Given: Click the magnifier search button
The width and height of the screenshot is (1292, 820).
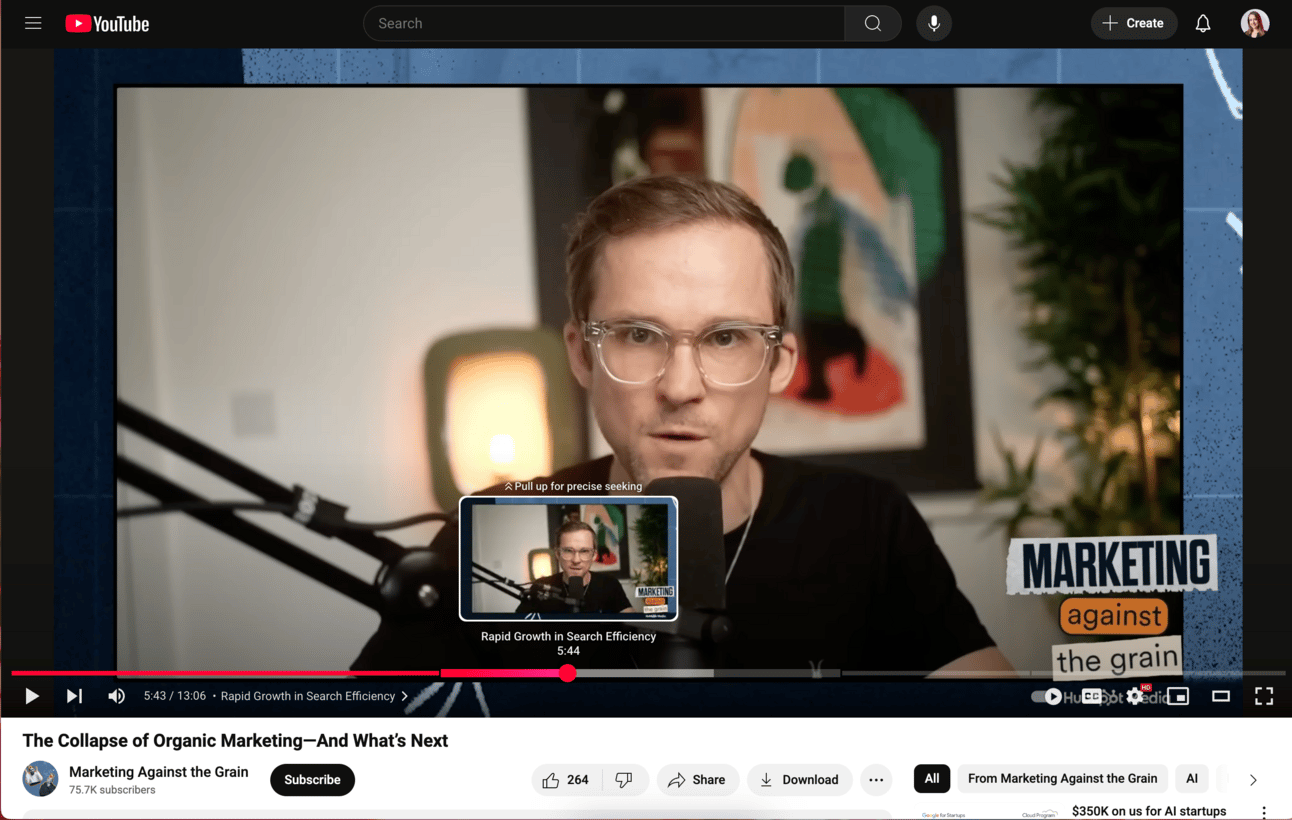Looking at the screenshot, I should click(873, 23).
